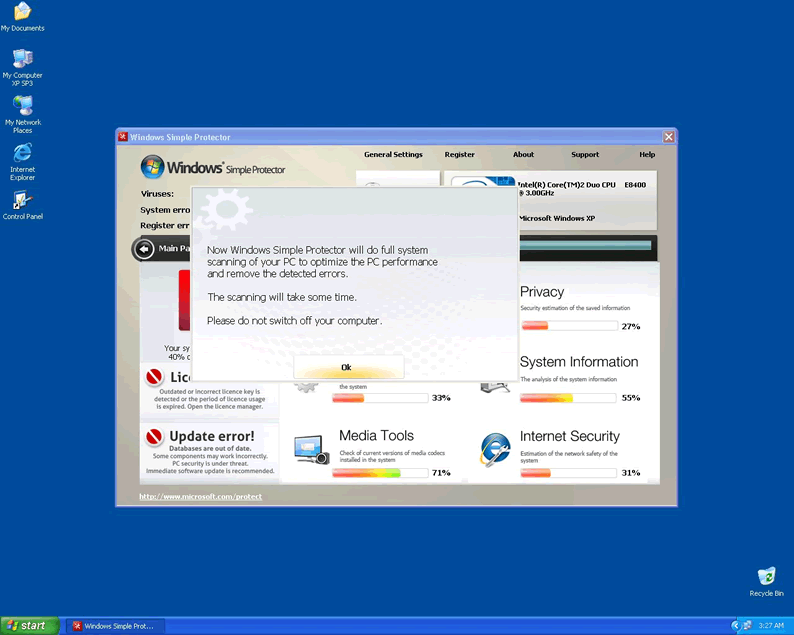
Task: Click the Windows Simple Protector logo
Action: point(212,168)
